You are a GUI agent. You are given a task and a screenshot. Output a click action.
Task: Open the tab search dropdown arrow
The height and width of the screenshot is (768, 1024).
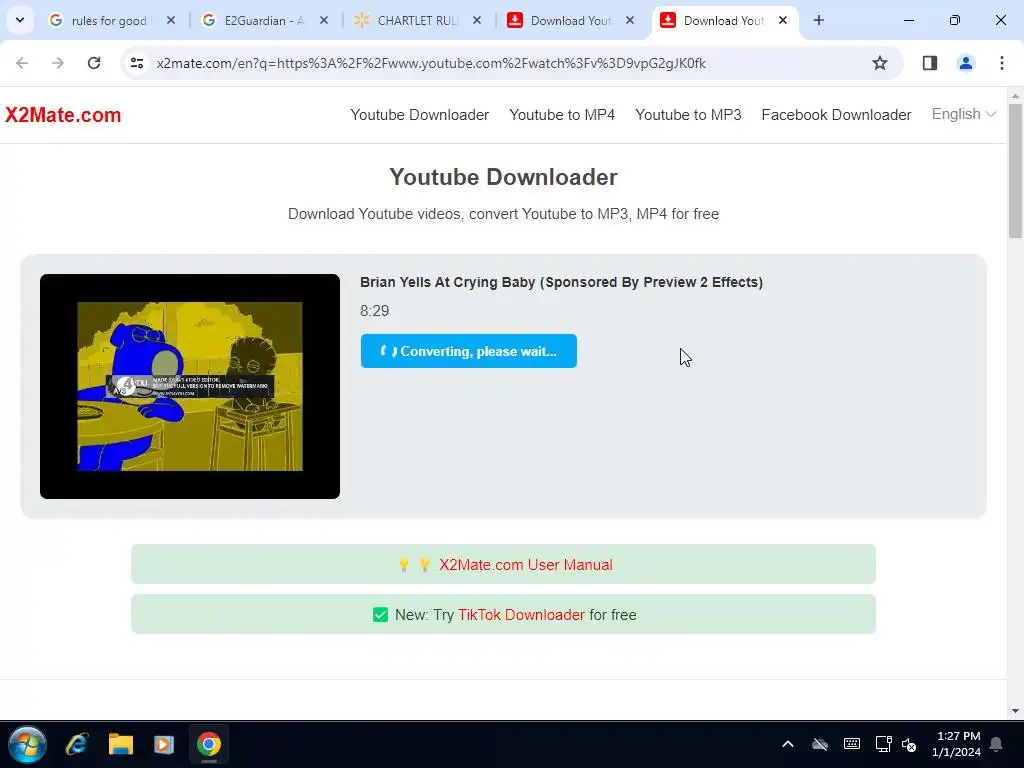pos(20,20)
